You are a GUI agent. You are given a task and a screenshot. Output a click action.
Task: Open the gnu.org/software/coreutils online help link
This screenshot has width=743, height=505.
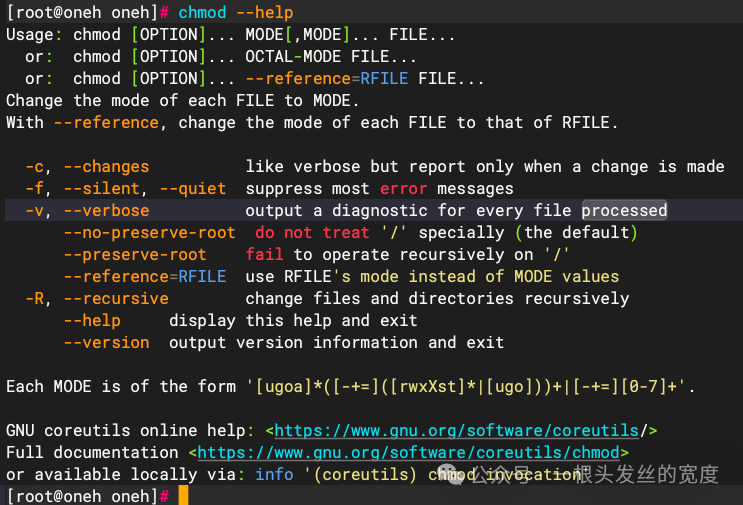457,430
